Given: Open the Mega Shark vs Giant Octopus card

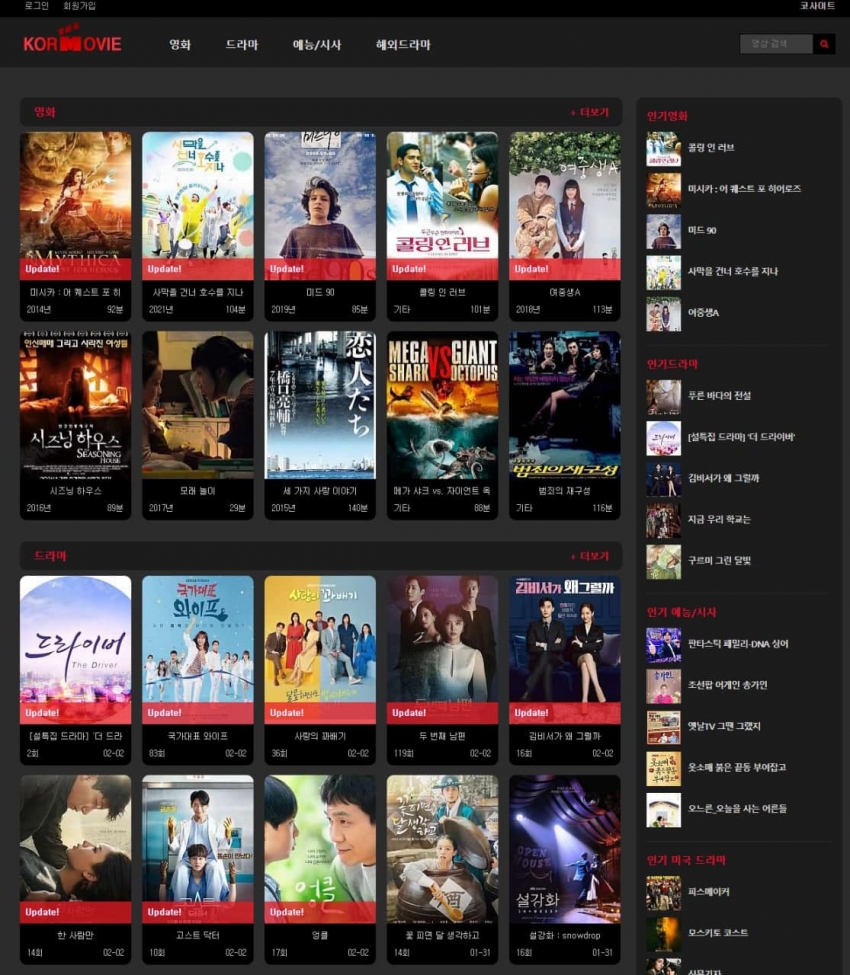Looking at the screenshot, I should coord(442,425).
